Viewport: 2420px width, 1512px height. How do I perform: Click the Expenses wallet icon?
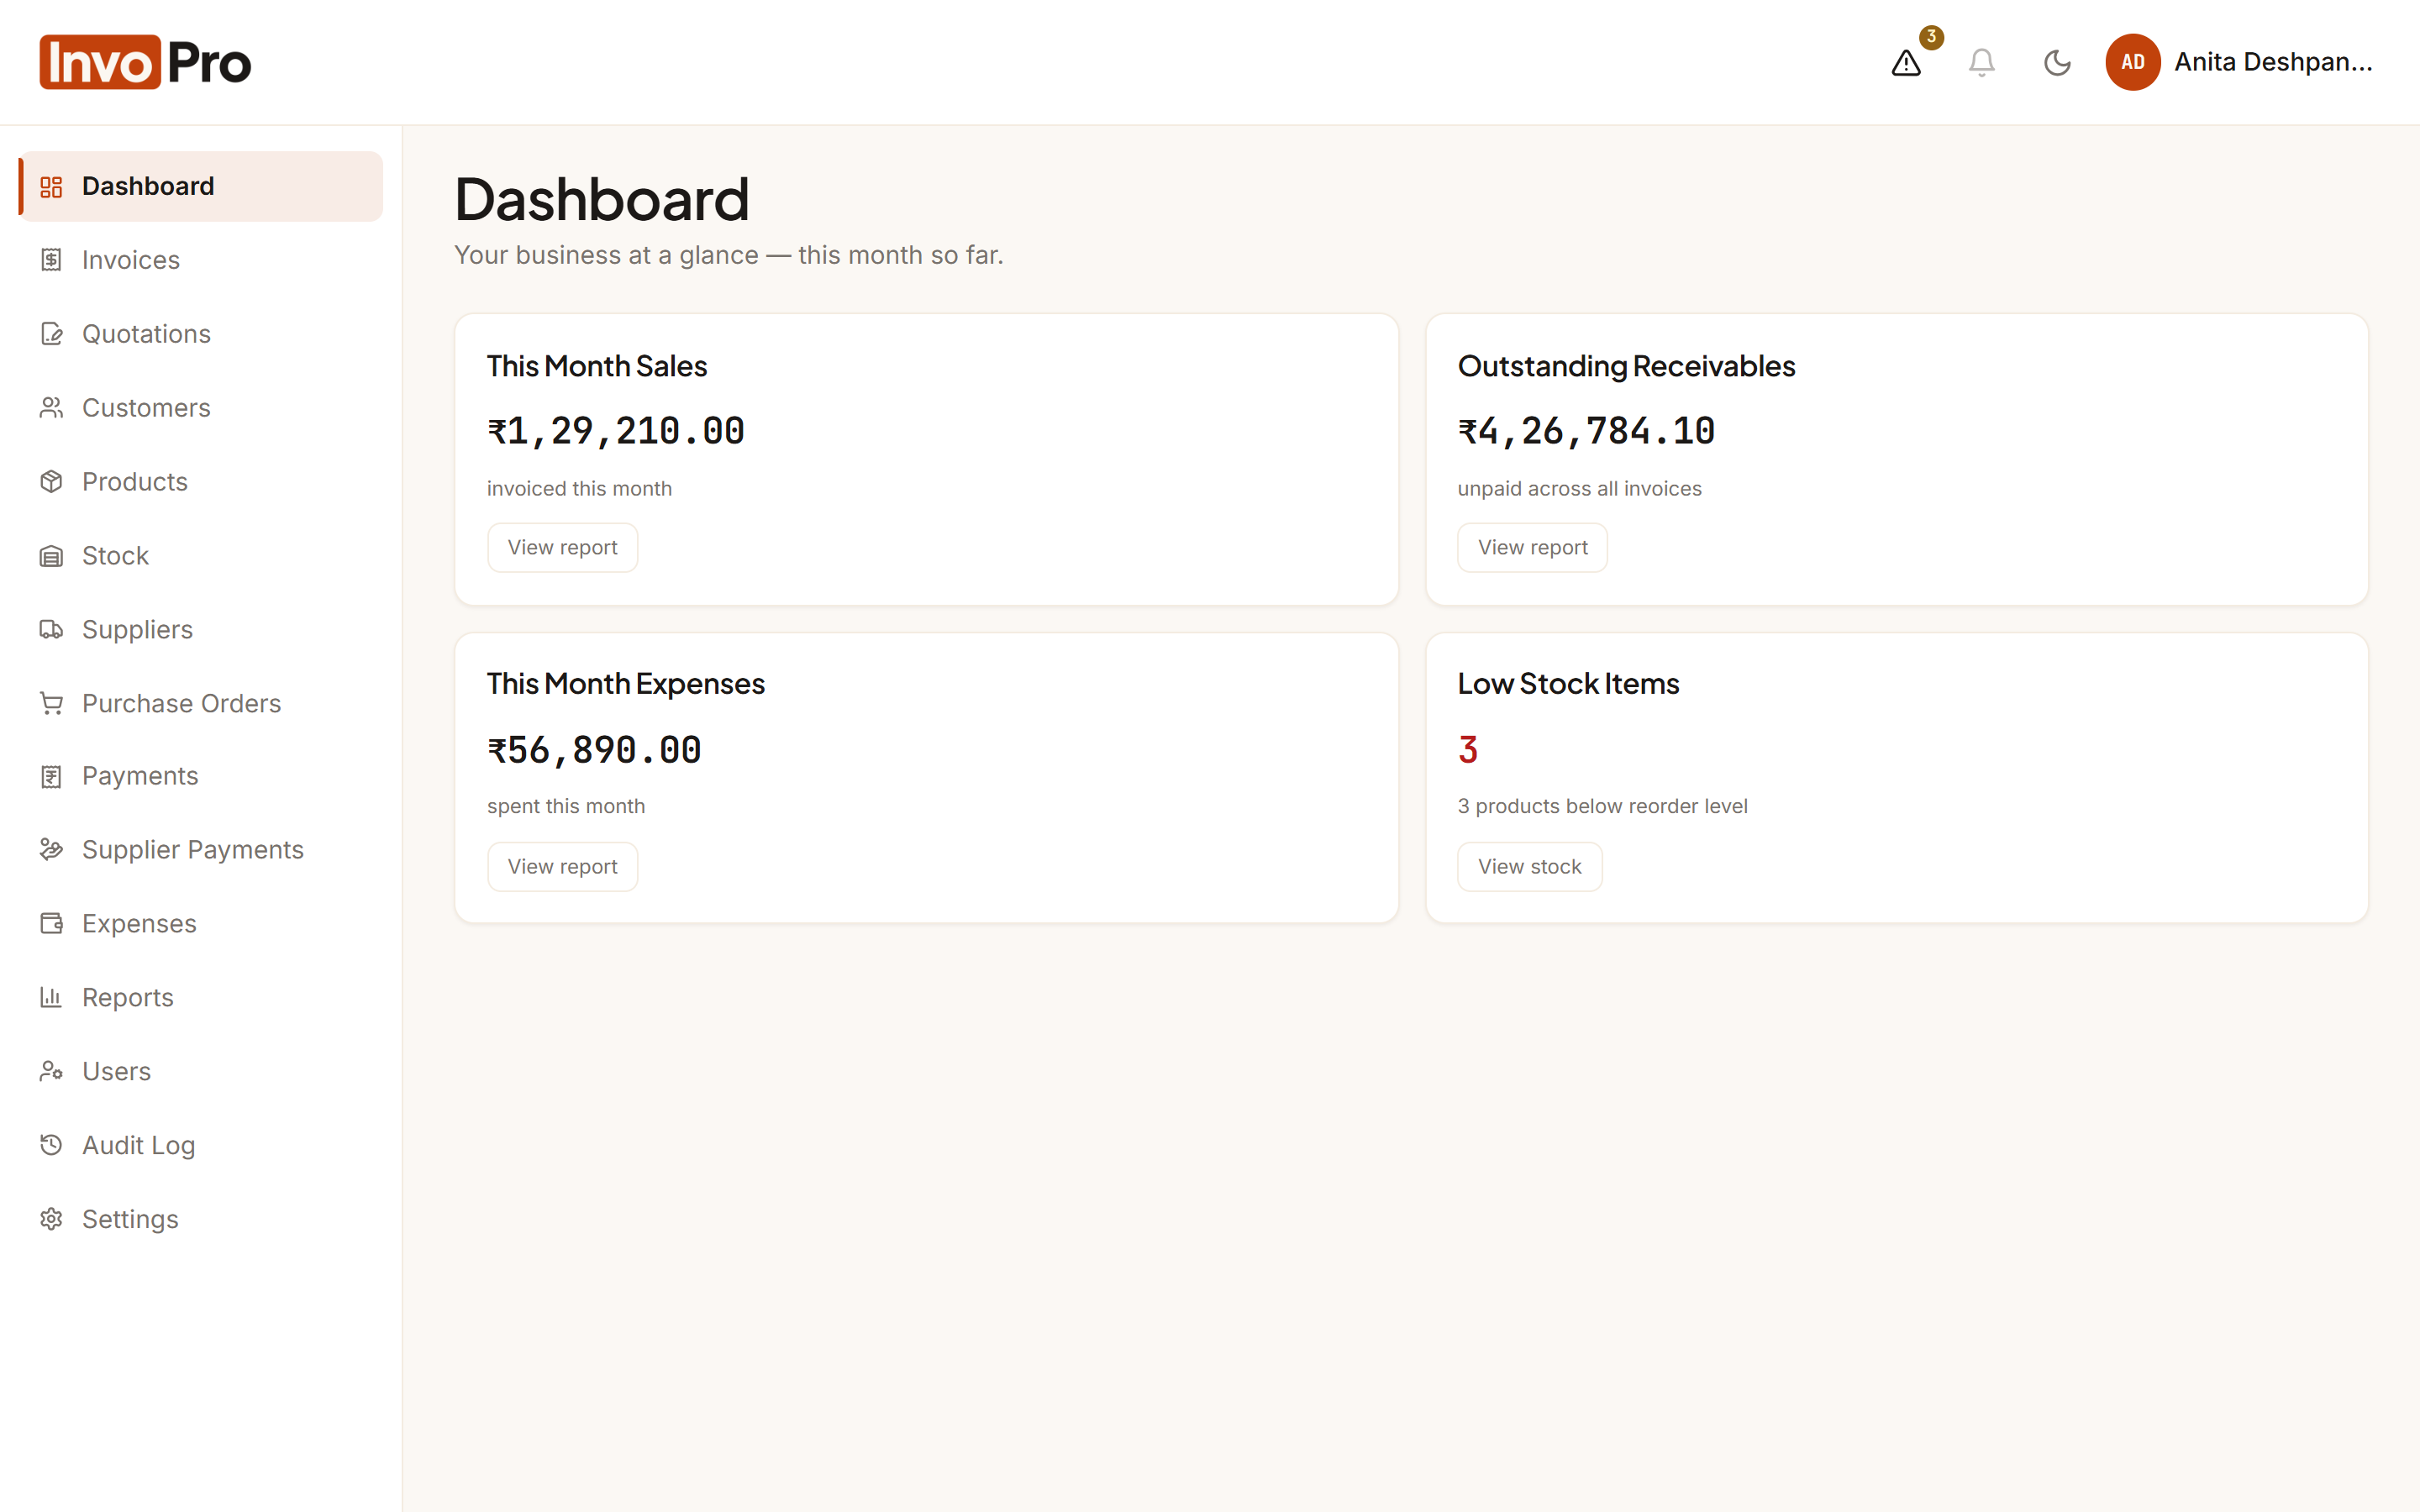tap(51, 924)
